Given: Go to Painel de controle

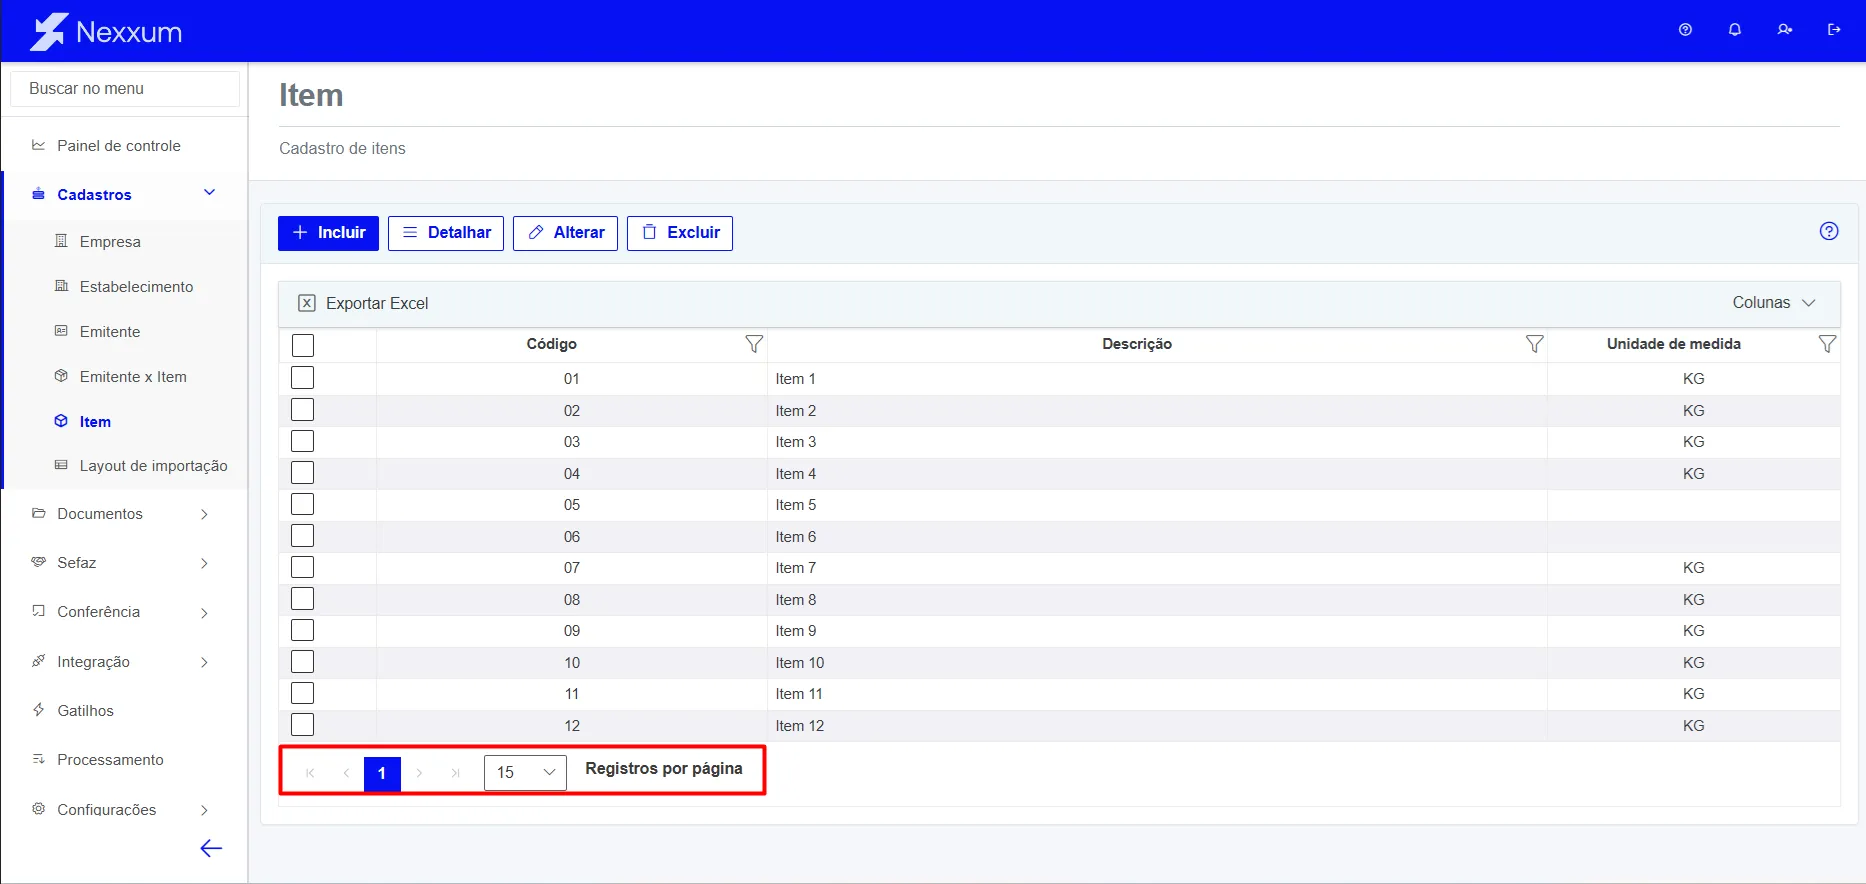Looking at the screenshot, I should point(119,146).
